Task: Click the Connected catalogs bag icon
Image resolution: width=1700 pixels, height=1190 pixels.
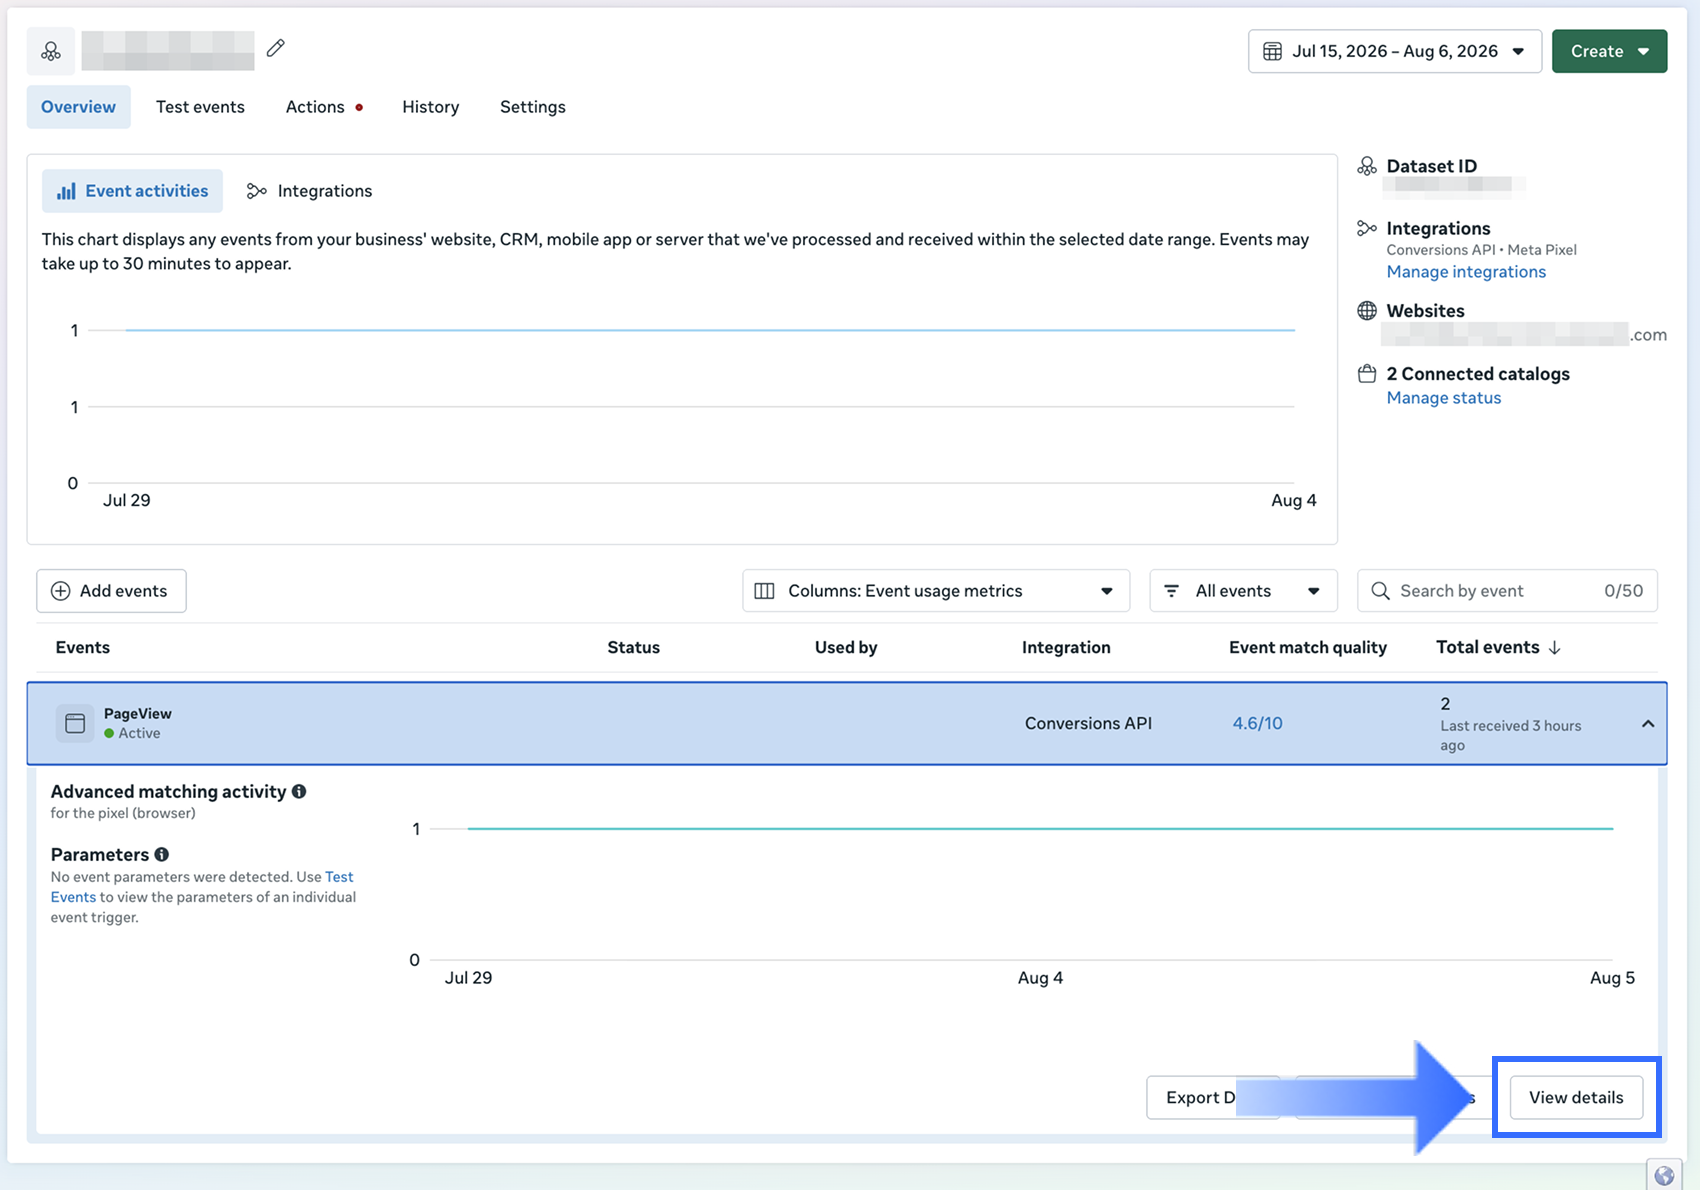Action: (x=1366, y=374)
